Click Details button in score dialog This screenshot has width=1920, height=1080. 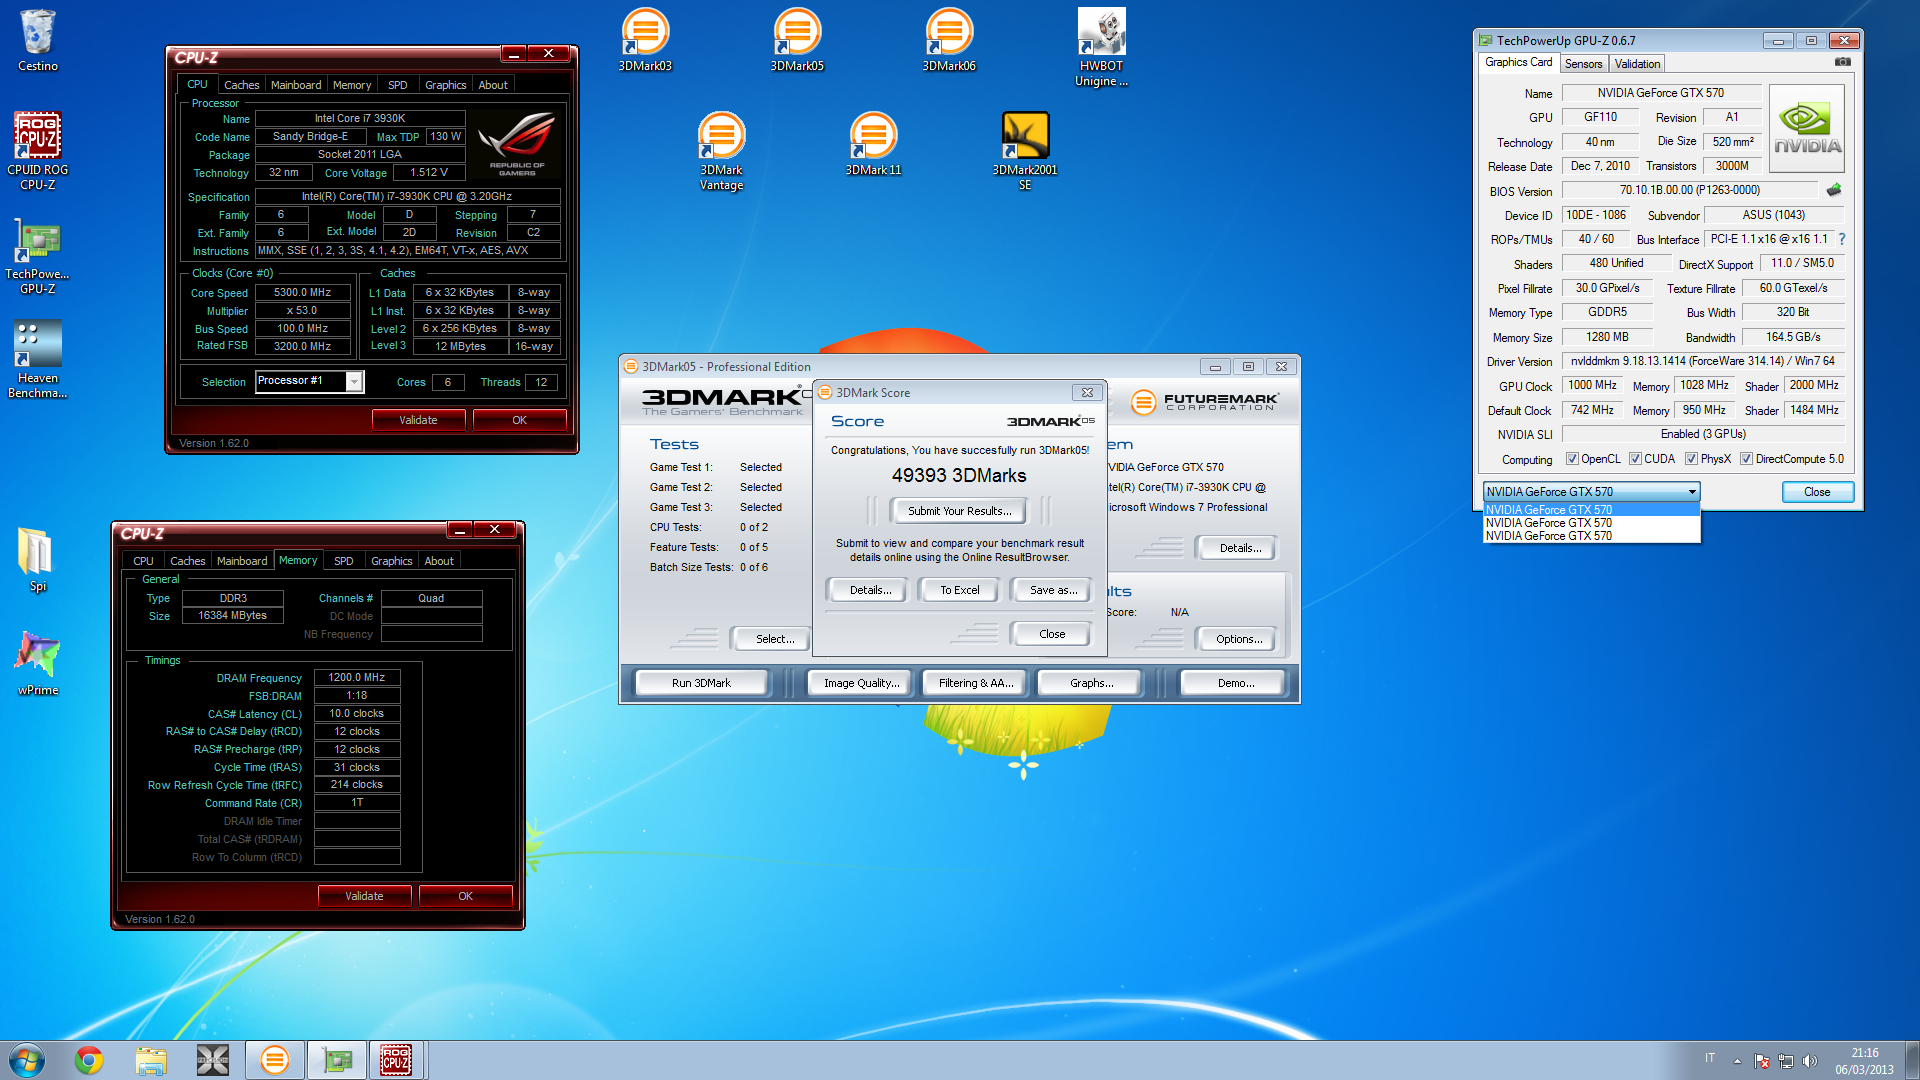869,590
